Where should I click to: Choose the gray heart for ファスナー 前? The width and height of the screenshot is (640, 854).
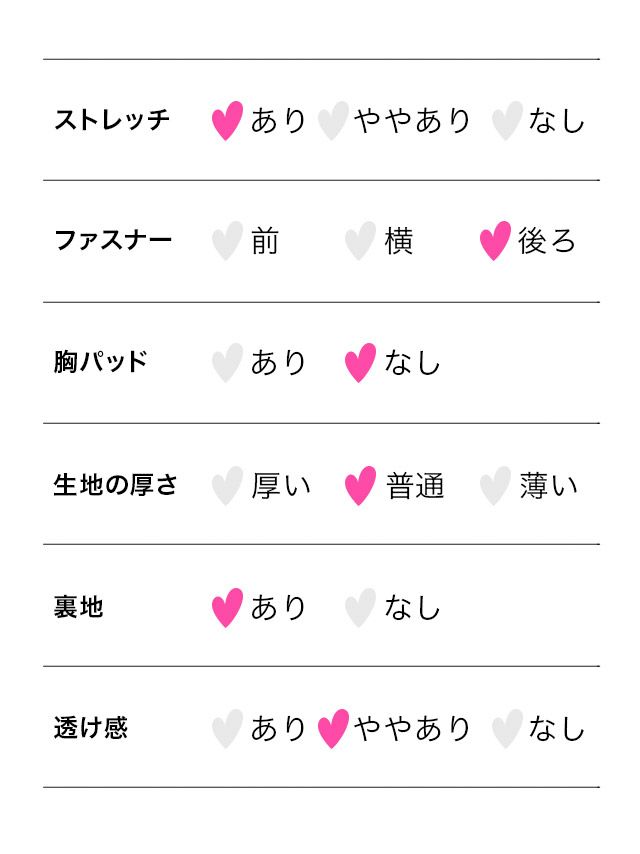pyautogui.click(x=227, y=241)
